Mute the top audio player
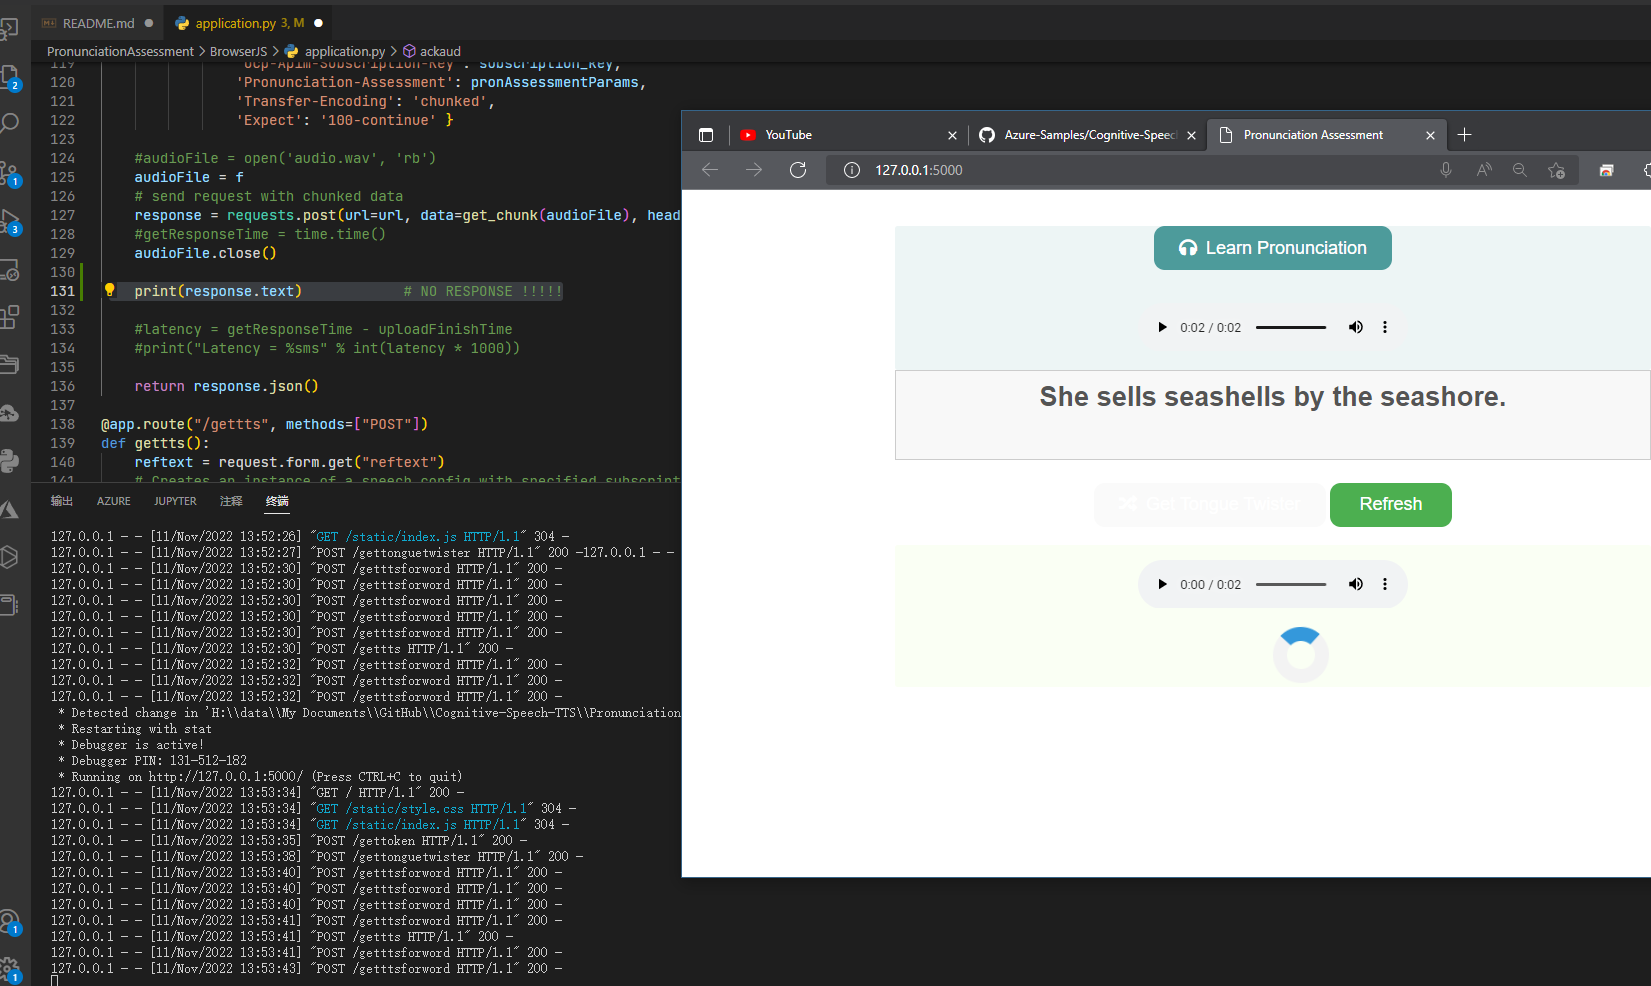 [x=1356, y=327]
